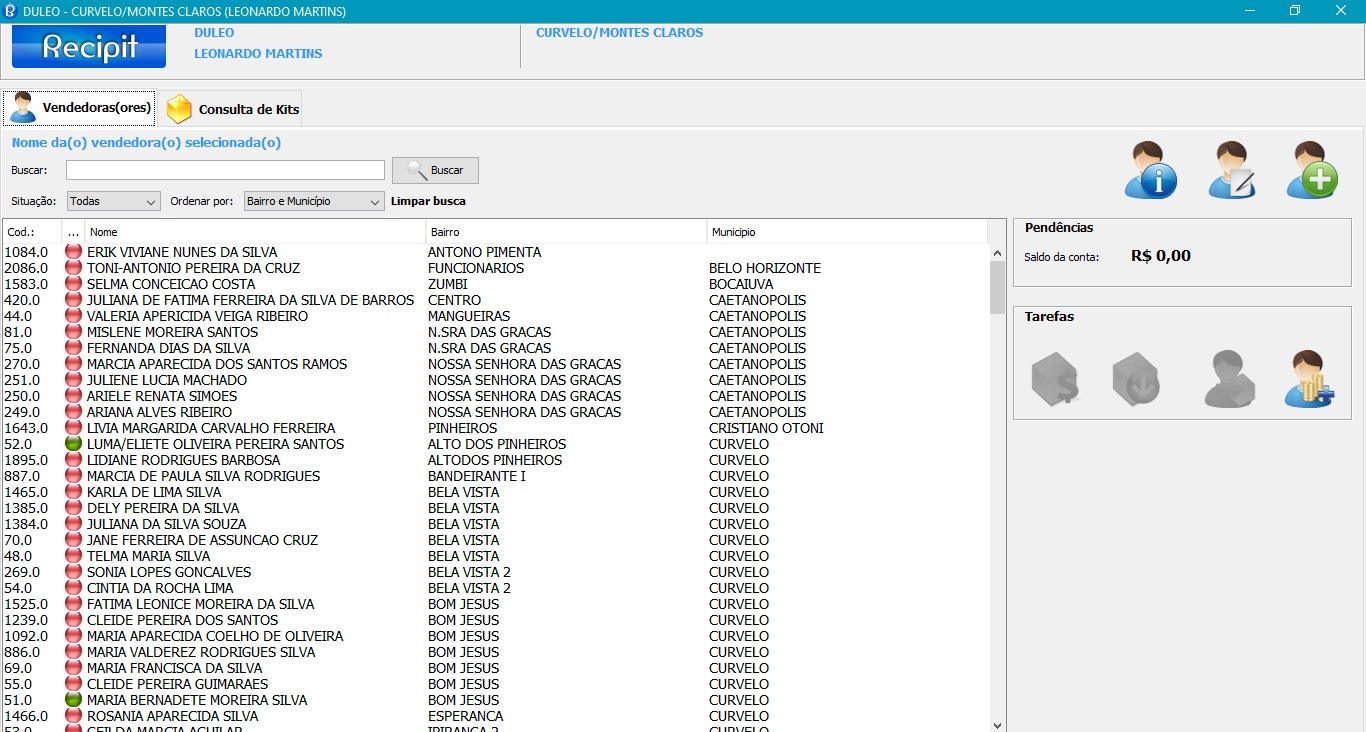Click the Buscar button with magnifier
This screenshot has width=1366, height=732.
tap(435, 170)
